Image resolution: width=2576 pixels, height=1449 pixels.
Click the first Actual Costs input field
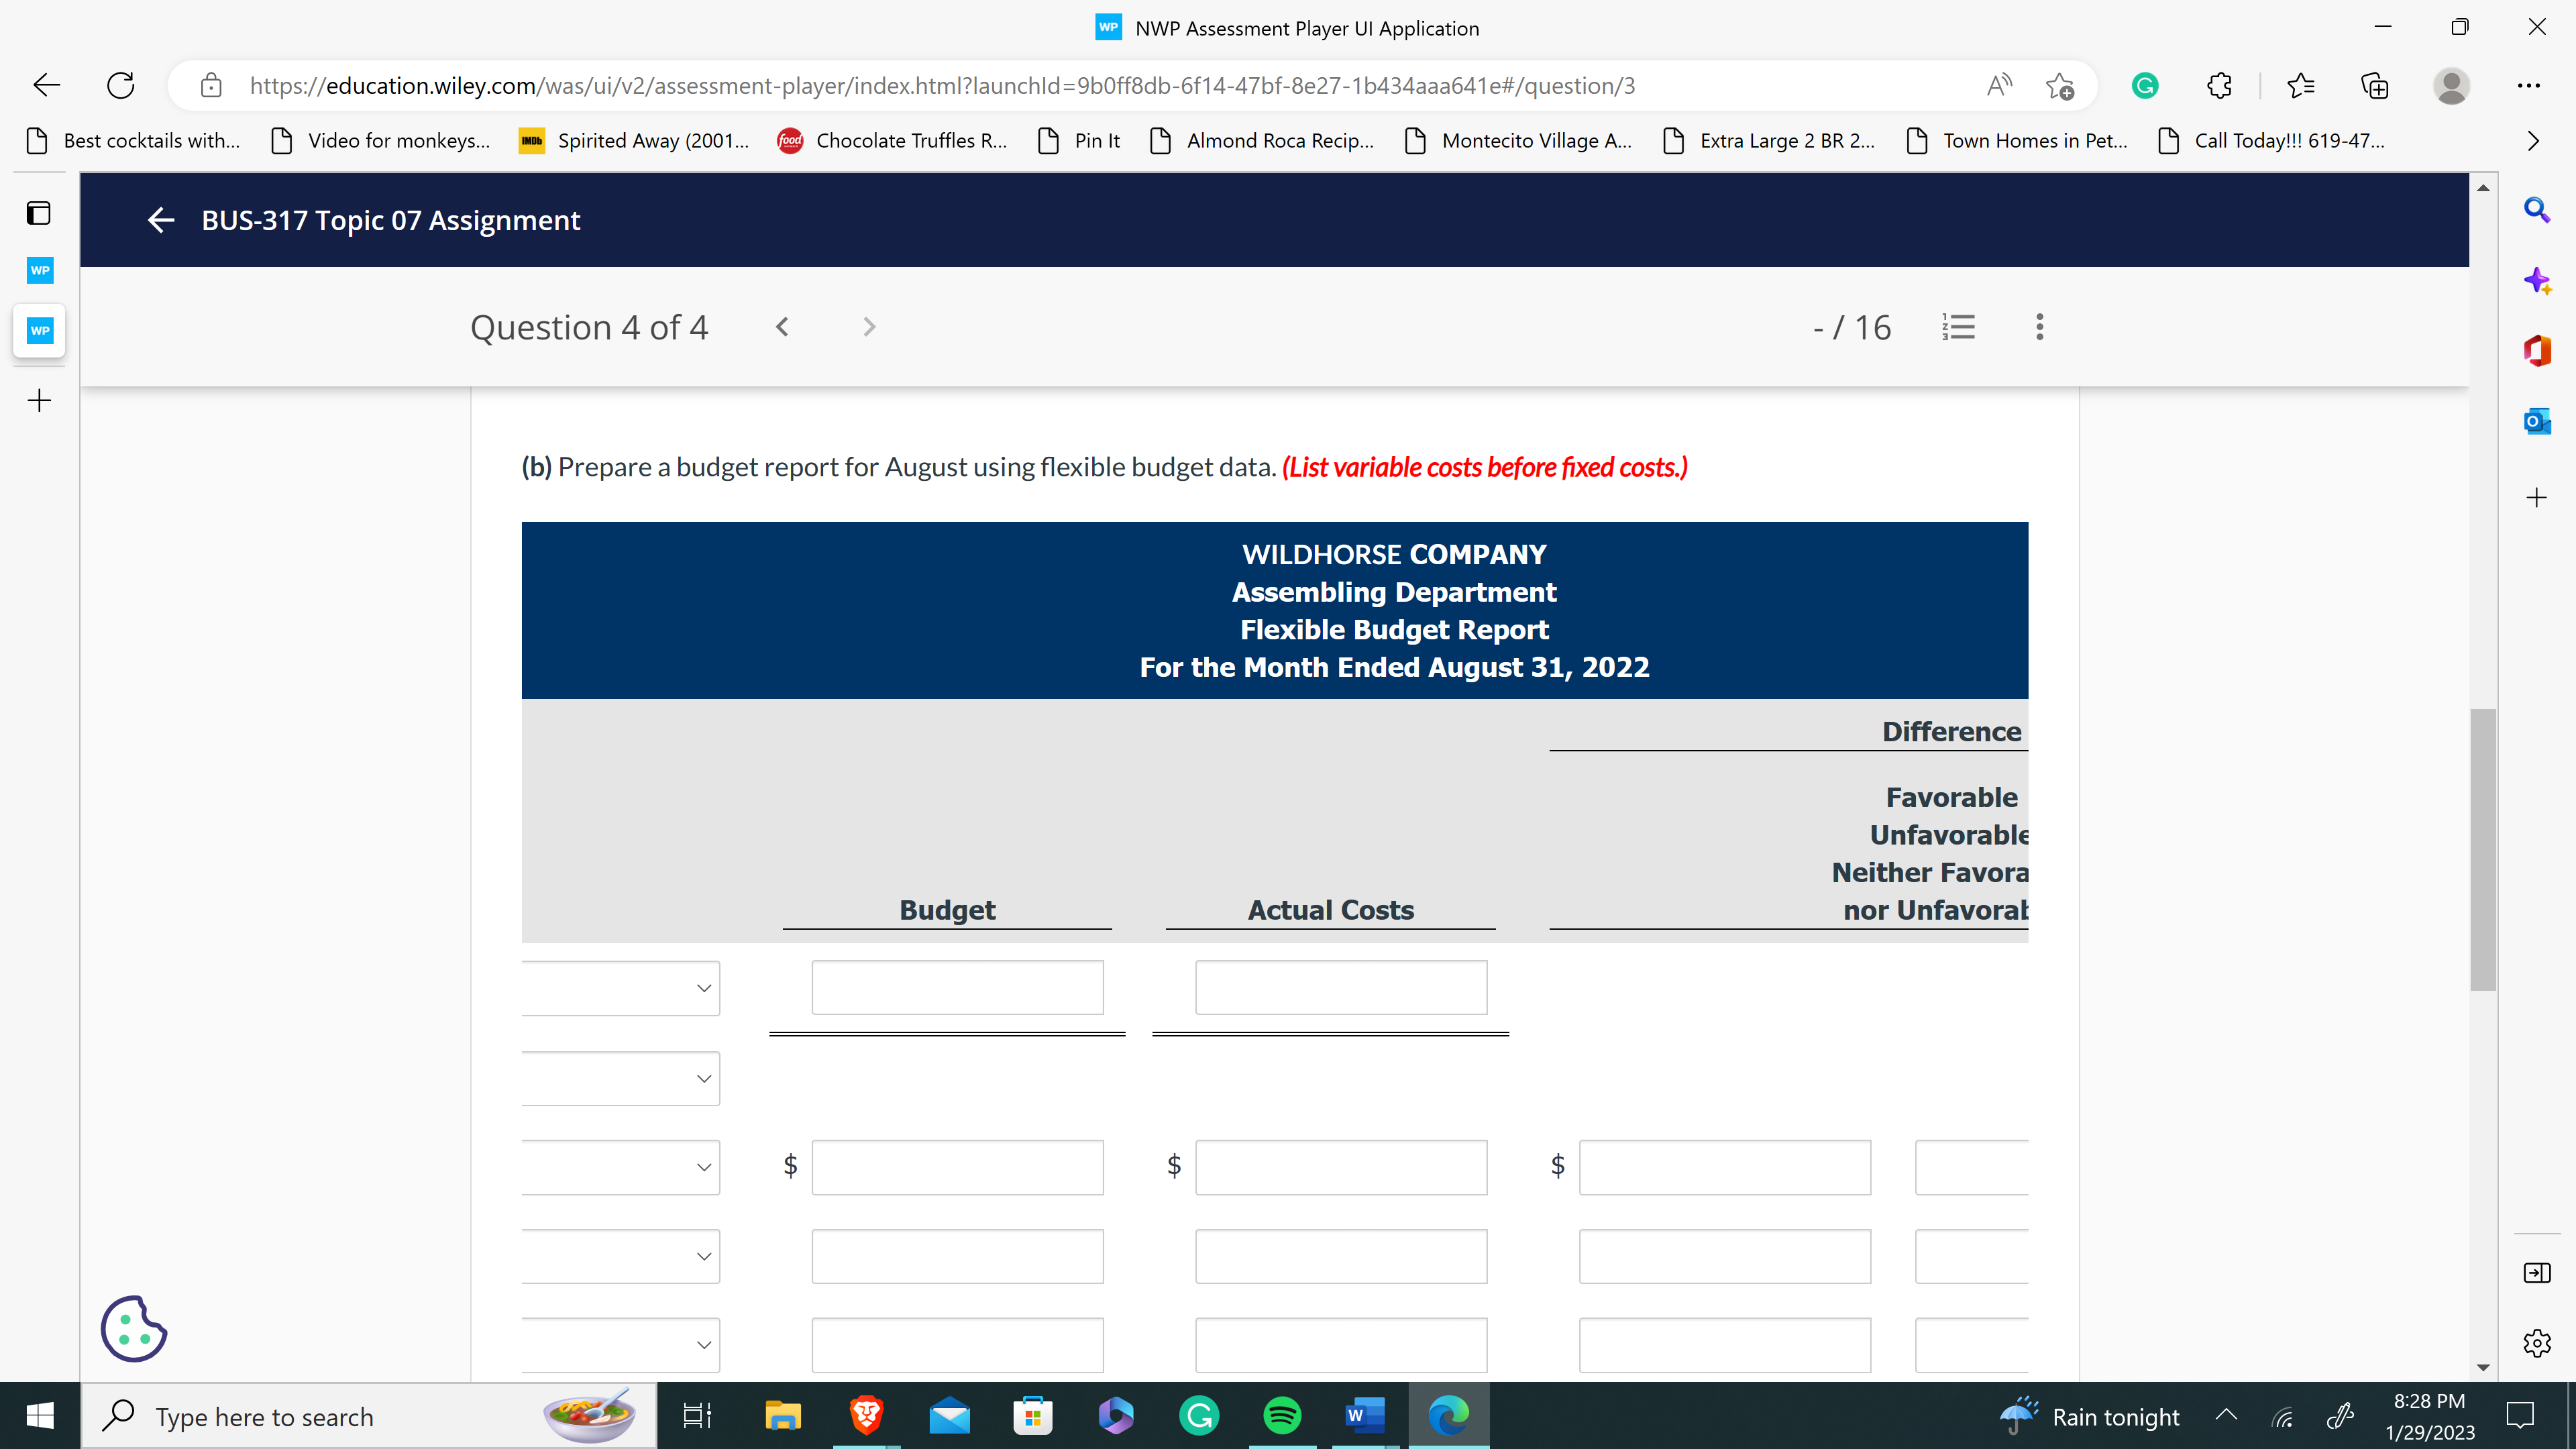1340,988
